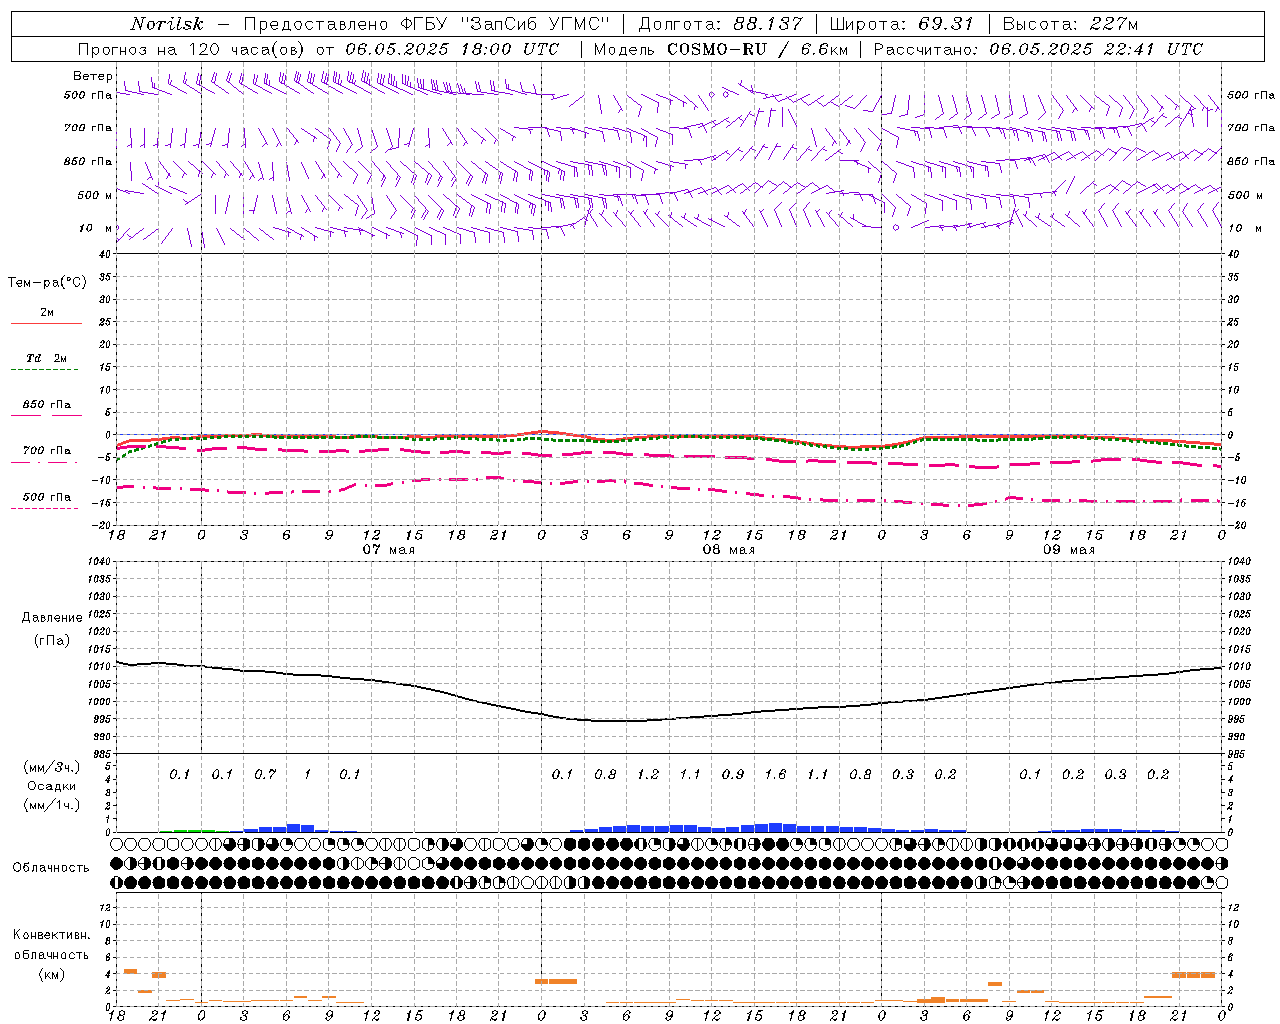Click the Ветер wind panel label
Image resolution: width=1280 pixels, height=1024 pixels.
[x=92, y=76]
